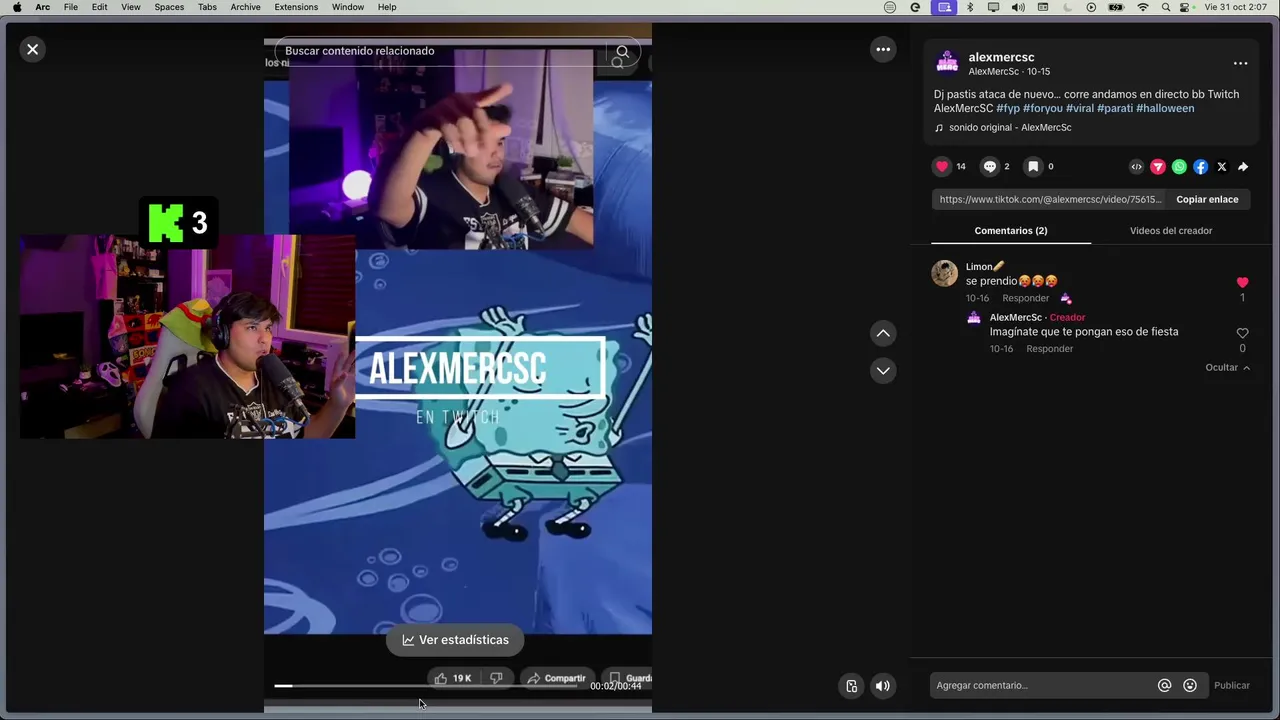
Task: Open Control Center in menu bar
Action: (x=1186, y=7)
